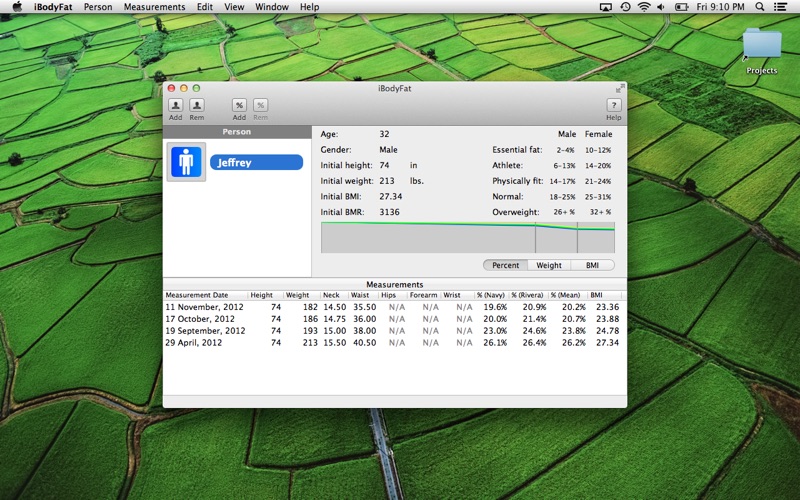Sort by Waist column header
Image resolution: width=800 pixels, height=500 pixels.
click(363, 295)
